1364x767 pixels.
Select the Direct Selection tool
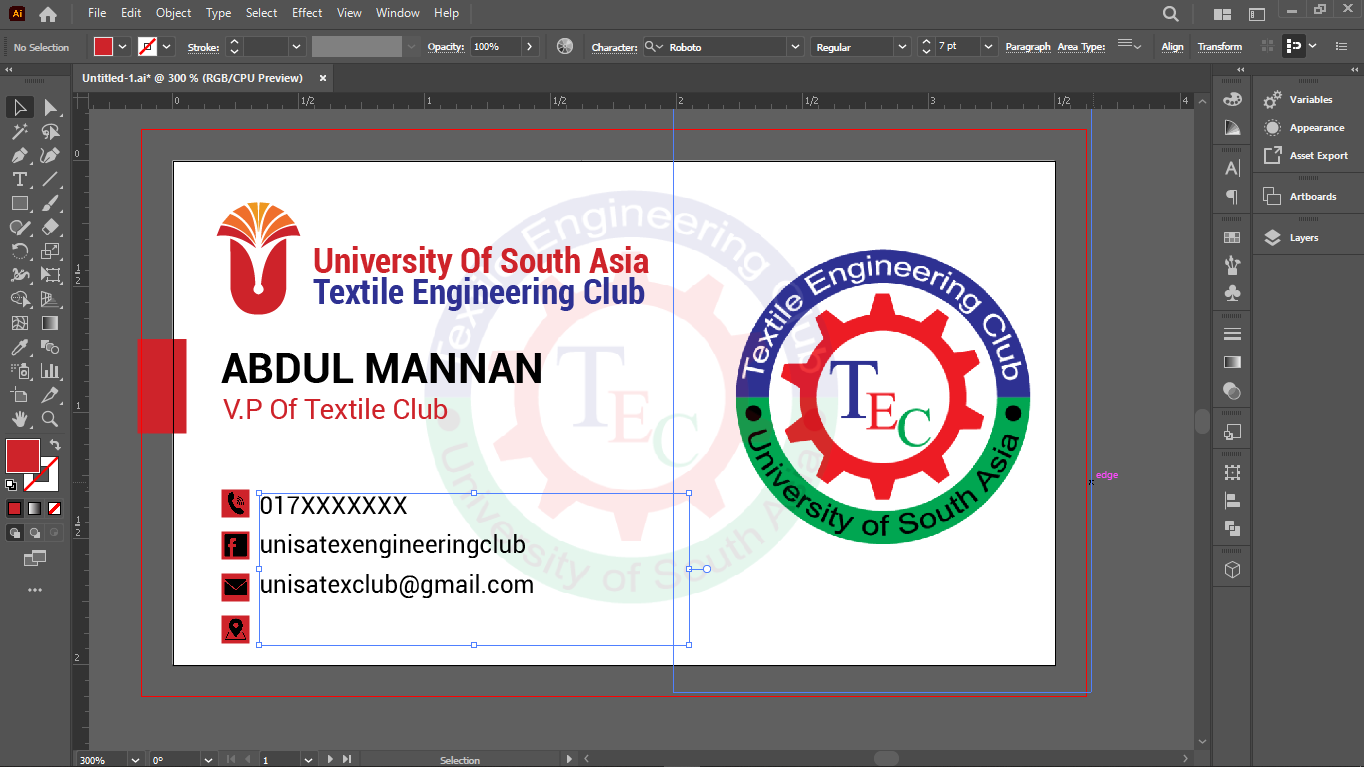(50, 107)
